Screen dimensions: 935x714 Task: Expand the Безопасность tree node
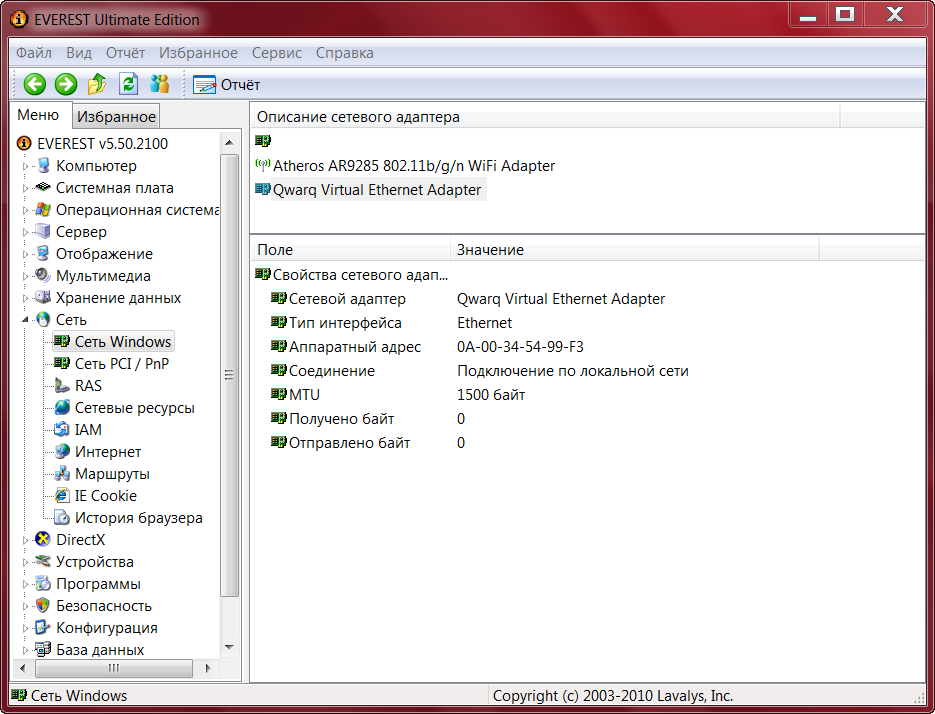tap(26, 606)
